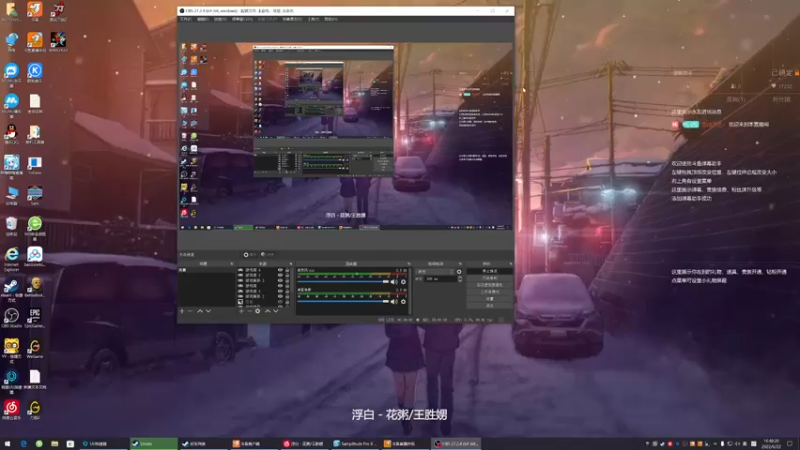Pop out the Sources dock panel
Viewport: 800px width, 450px height.
click(291, 264)
